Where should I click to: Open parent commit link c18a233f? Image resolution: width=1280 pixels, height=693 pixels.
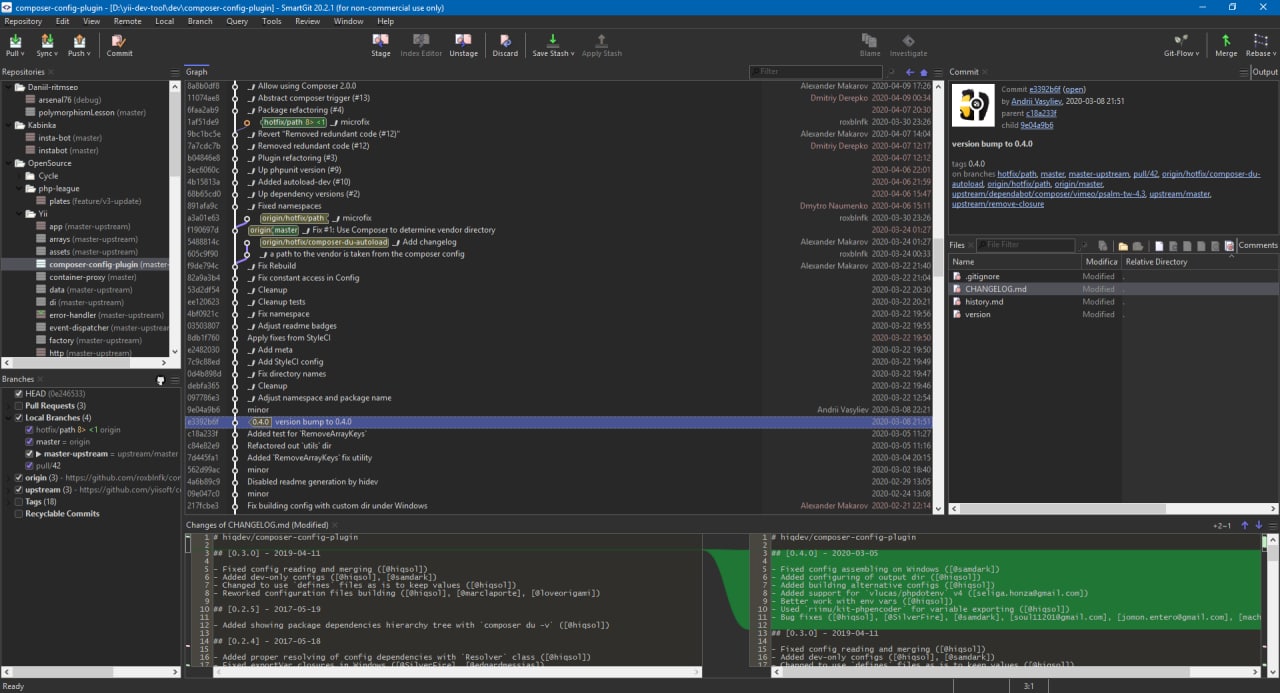(1041, 113)
